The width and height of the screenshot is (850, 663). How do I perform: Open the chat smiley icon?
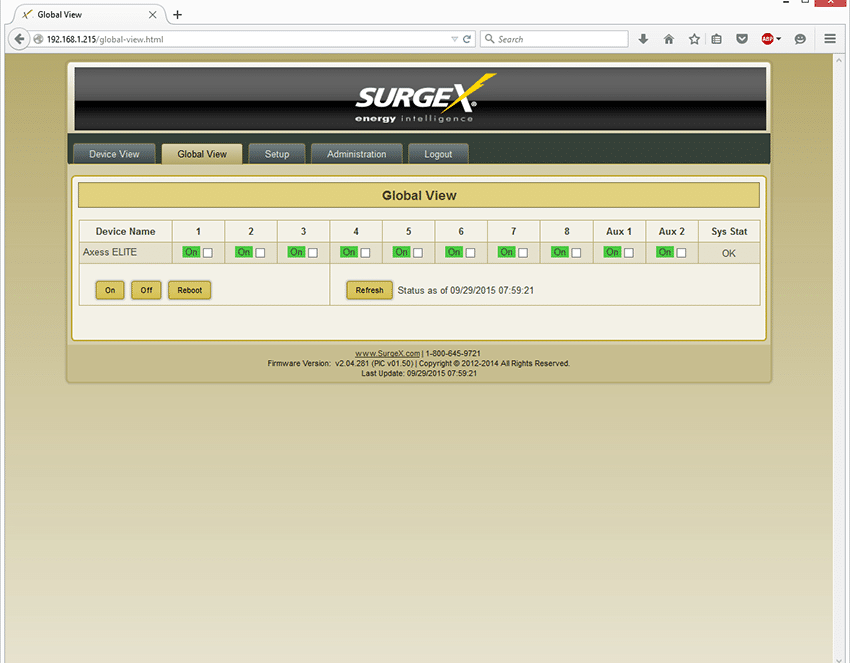(x=800, y=39)
